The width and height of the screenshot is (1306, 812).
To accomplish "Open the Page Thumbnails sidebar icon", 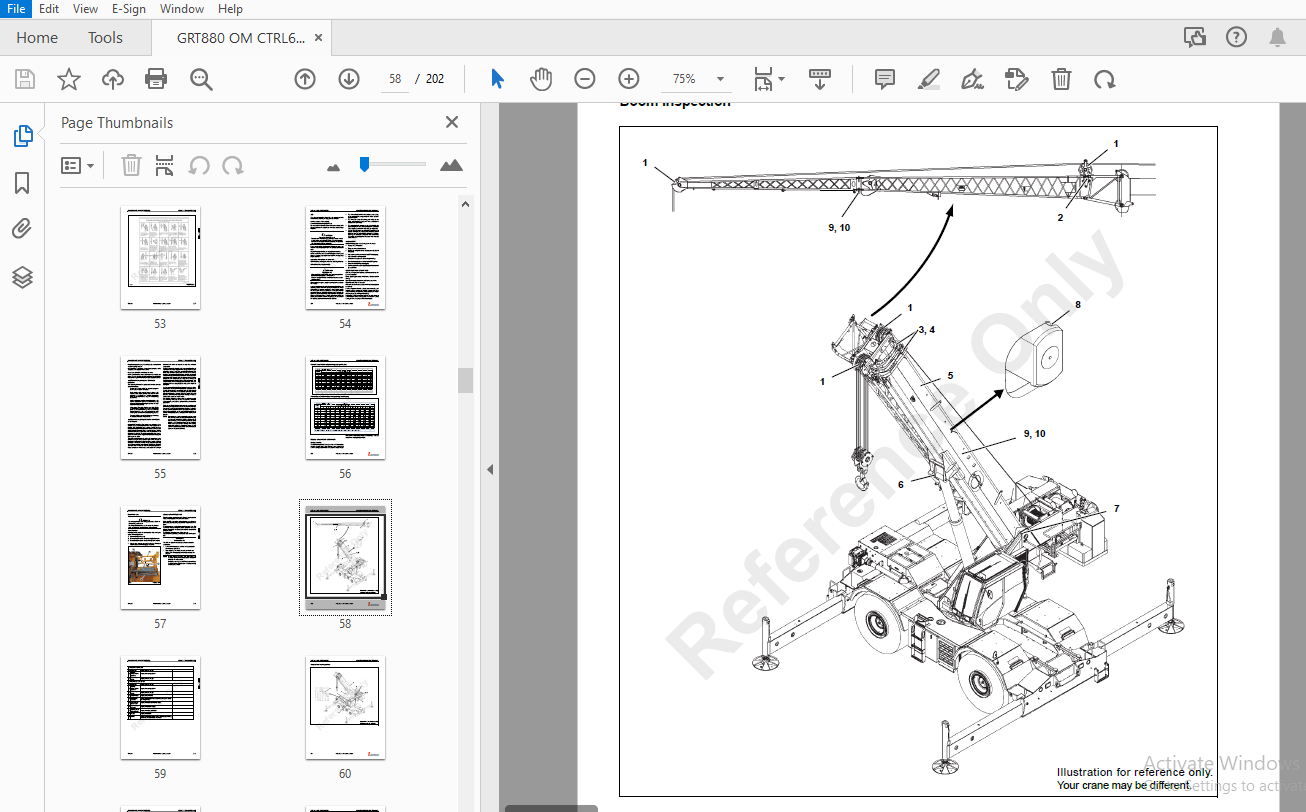I will pos(22,136).
